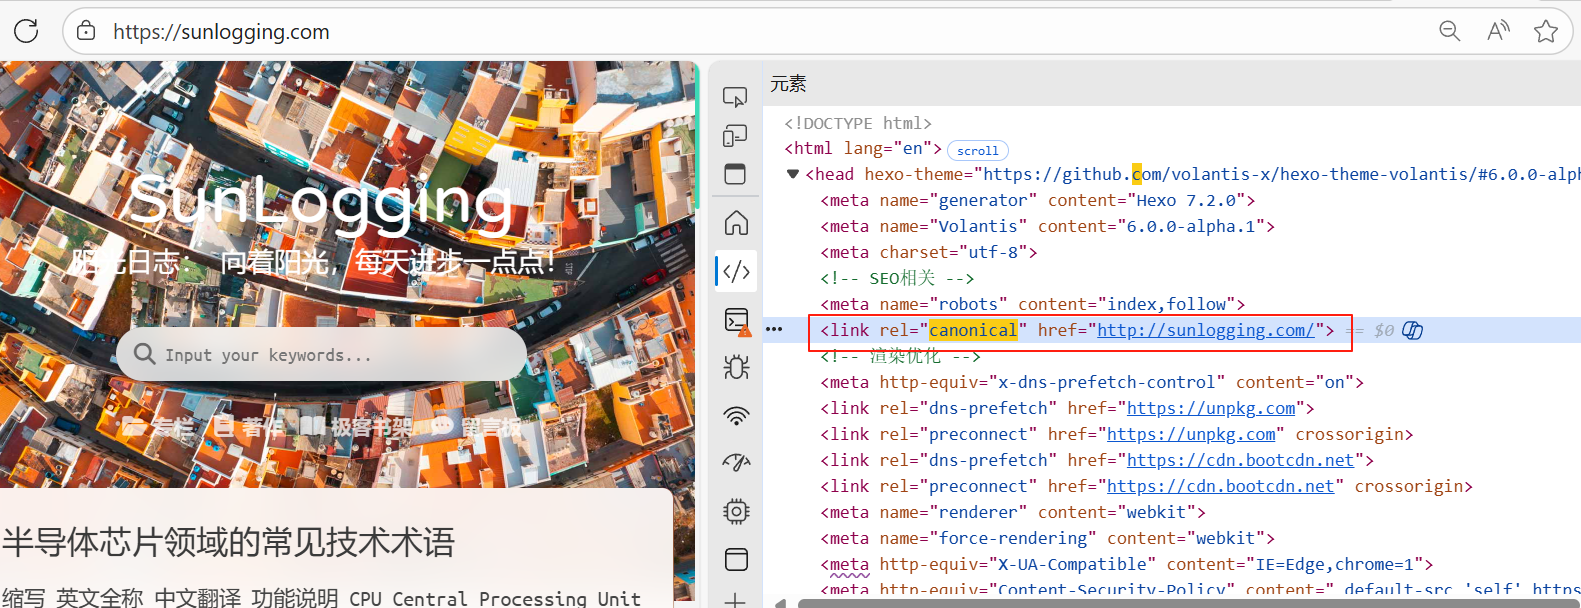Open the Network panel wifi icon
This screenshot has width=1581, height=608.
click(736, 416)
